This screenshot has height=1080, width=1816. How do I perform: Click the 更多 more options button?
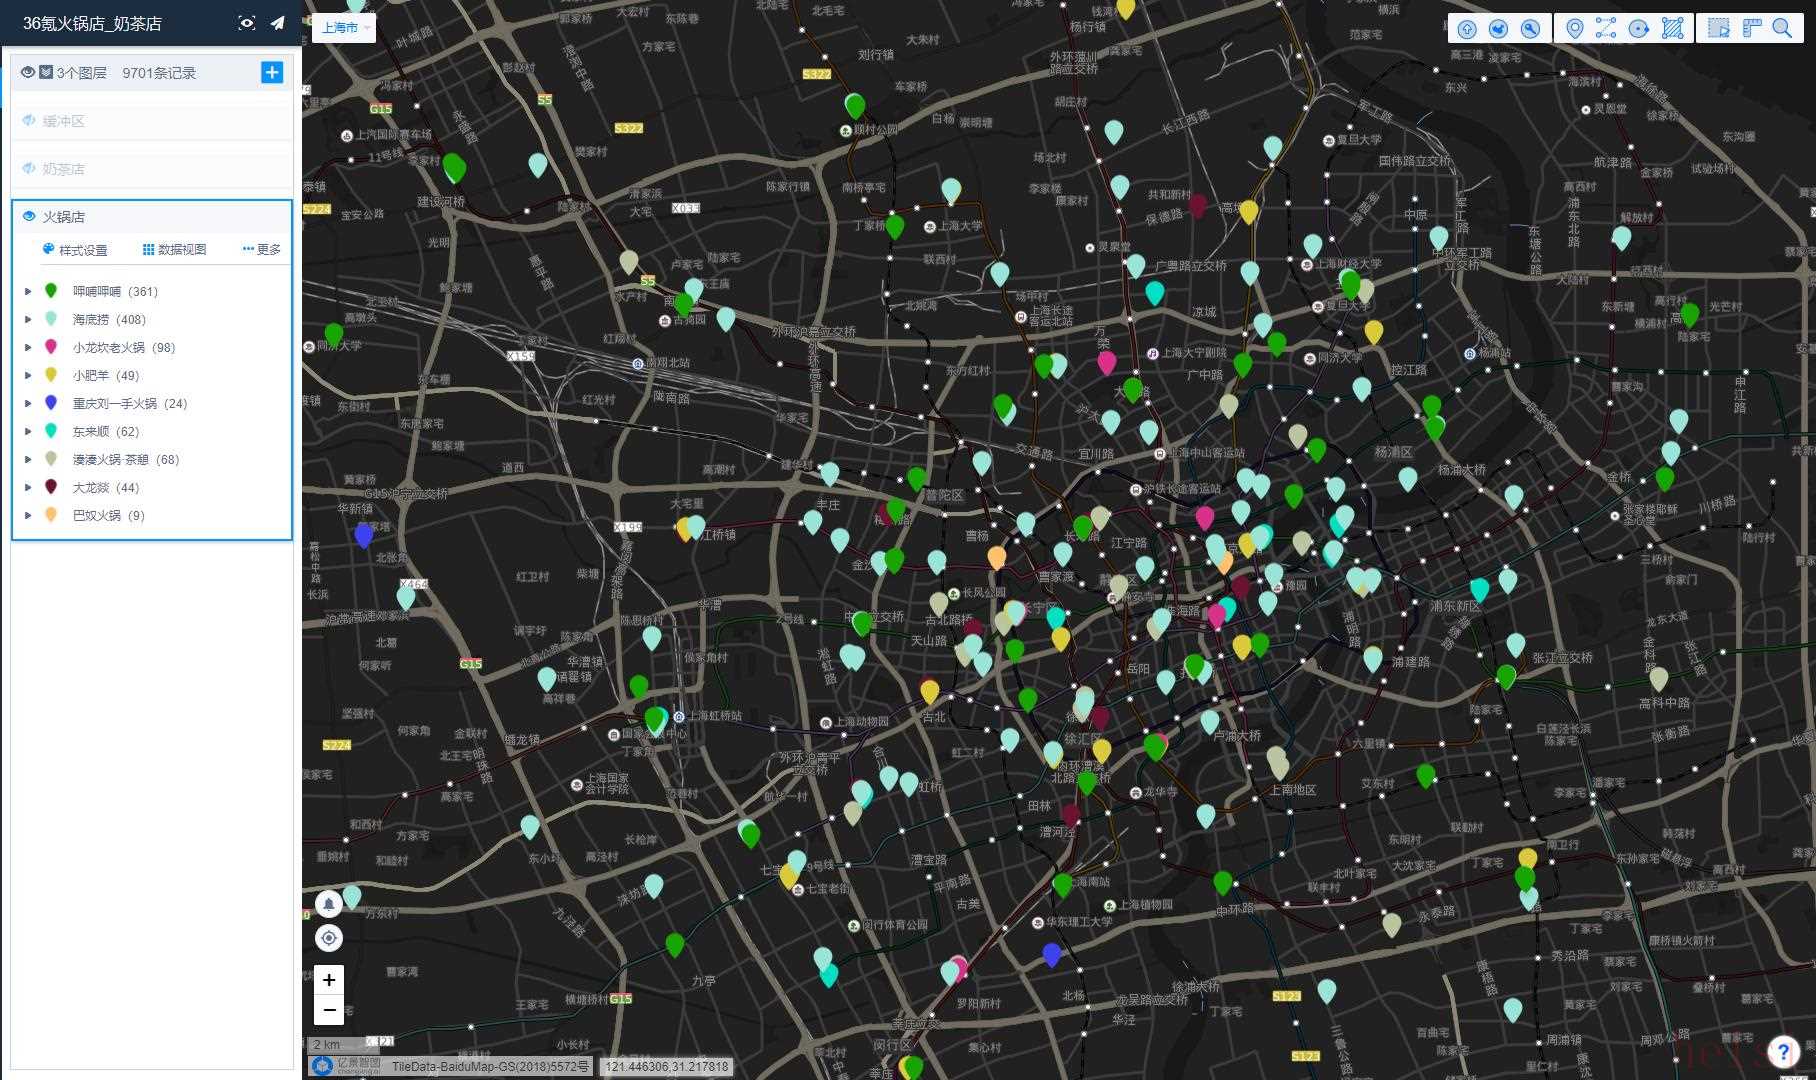point(262,250)
